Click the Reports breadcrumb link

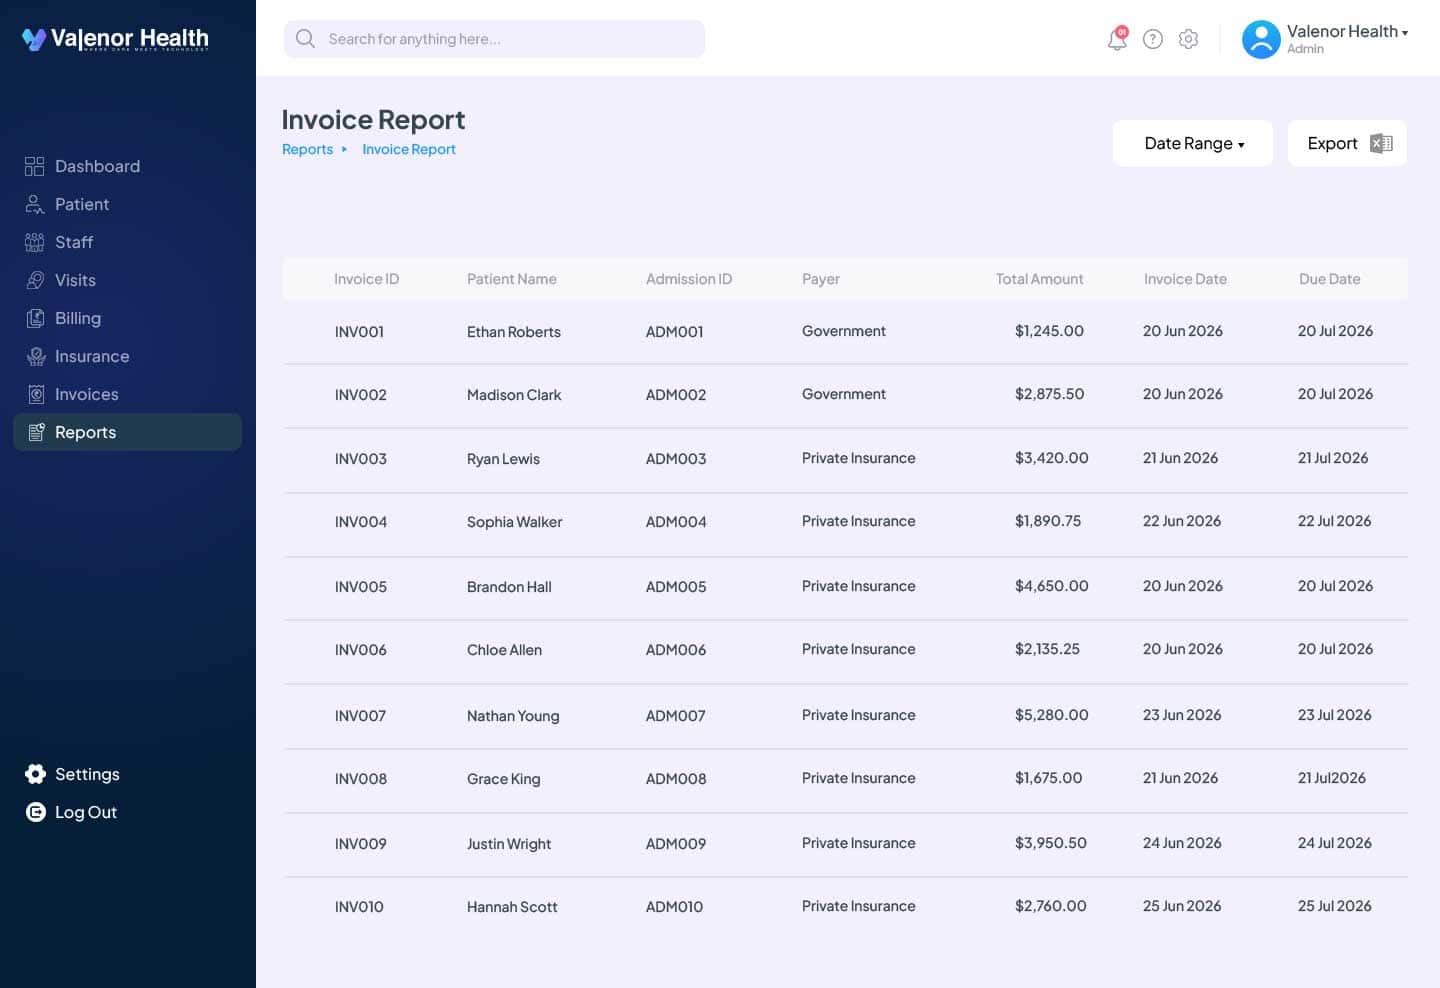307,149
